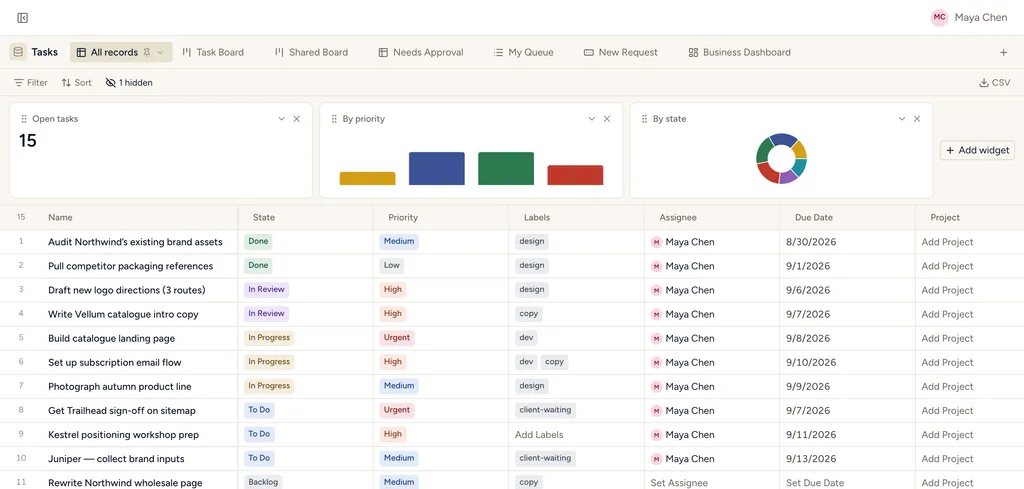Sort by the Name column header

tap(60, 217)
